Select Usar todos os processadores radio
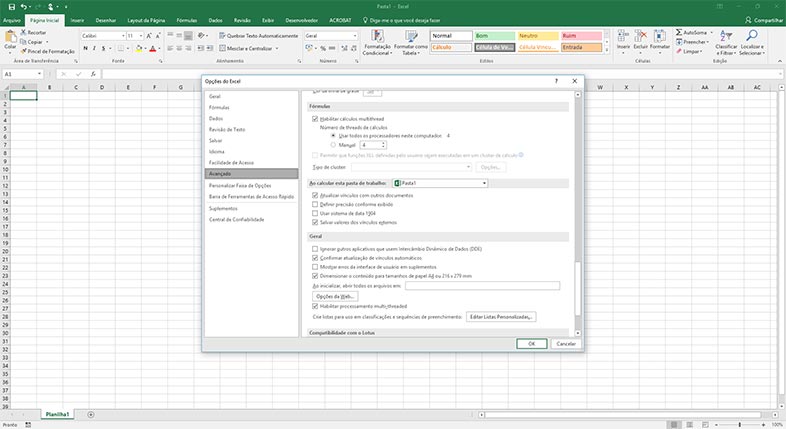786x429 pixels. coord(333,136)
